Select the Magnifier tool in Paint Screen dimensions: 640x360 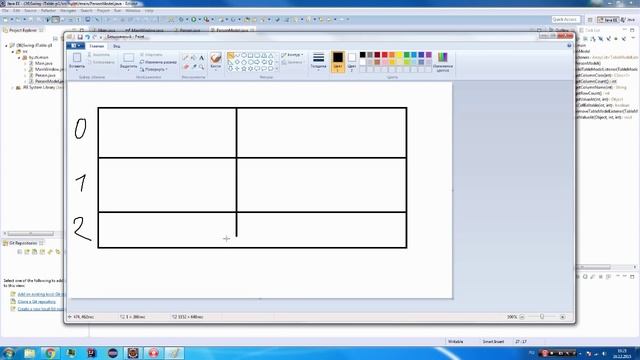click(x=201, y=66)
